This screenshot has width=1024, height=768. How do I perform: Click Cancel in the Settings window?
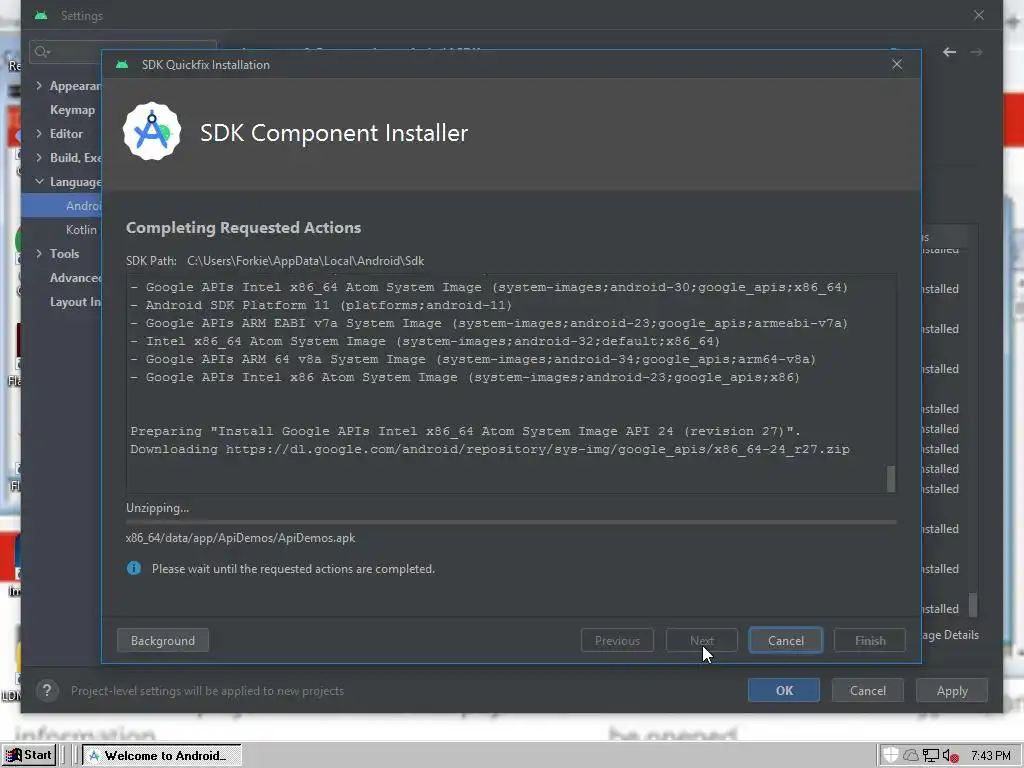point(867,690)
